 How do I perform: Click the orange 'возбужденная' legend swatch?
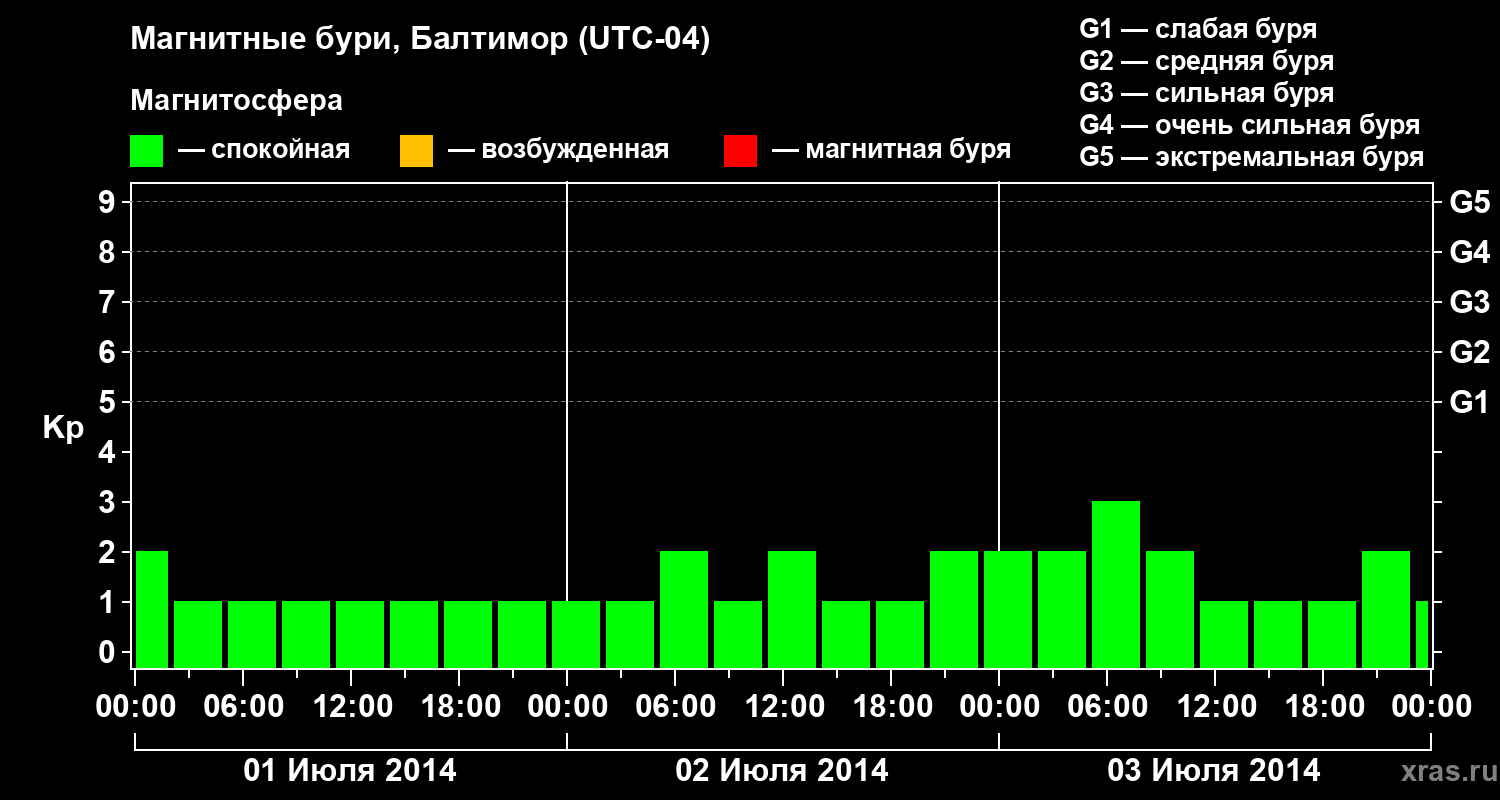click(x=416, y=151)
